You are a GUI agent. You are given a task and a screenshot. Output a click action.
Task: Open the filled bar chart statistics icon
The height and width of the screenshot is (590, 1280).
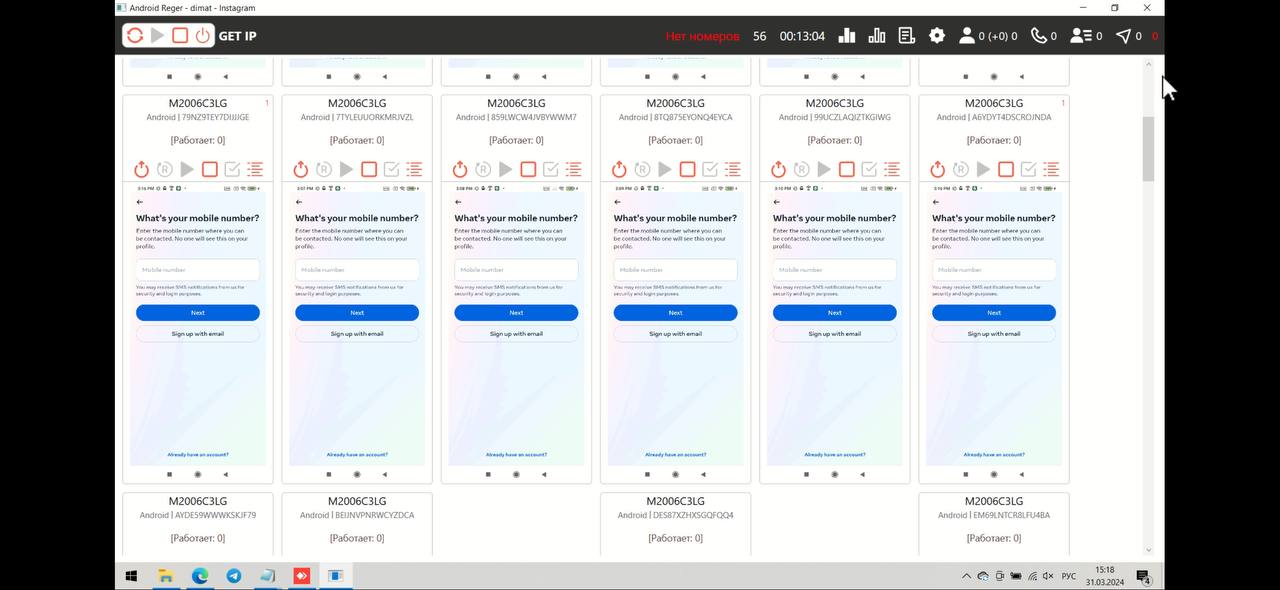847,36
